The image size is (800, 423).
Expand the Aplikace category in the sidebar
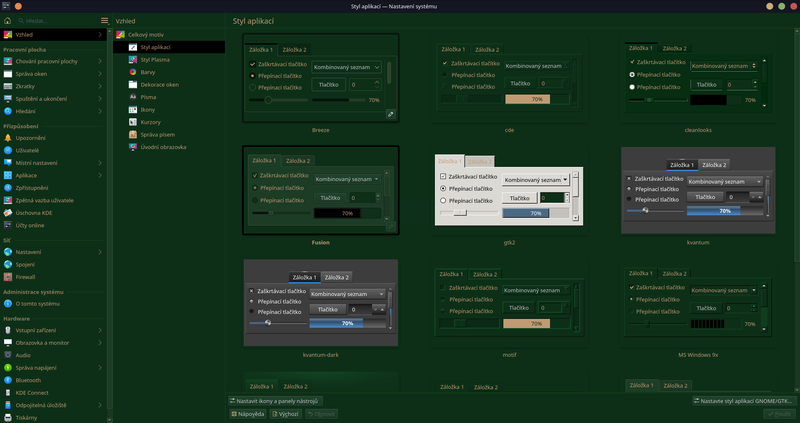tap(8, 174)
